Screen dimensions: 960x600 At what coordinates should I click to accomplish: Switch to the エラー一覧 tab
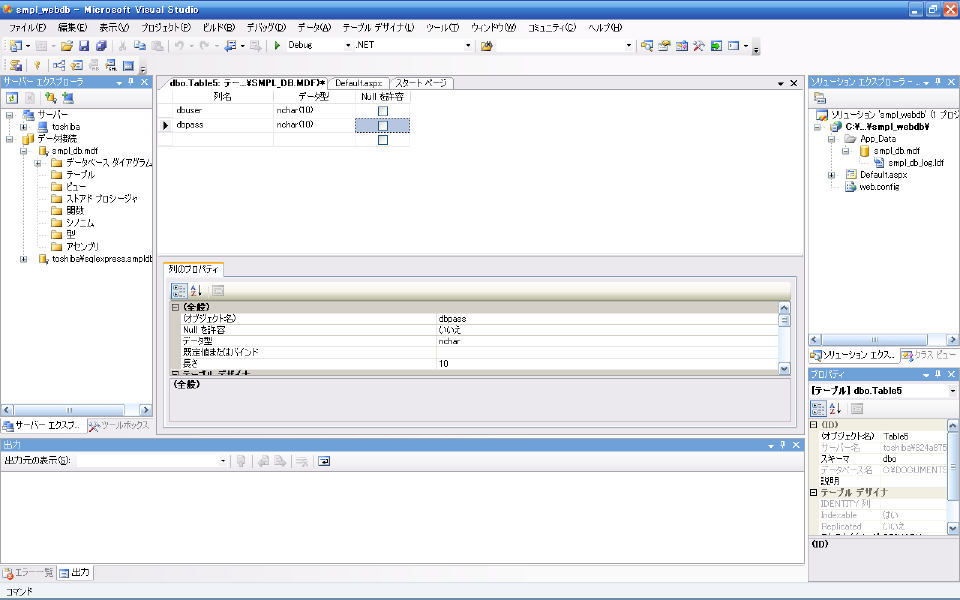[x=29, y=573]
